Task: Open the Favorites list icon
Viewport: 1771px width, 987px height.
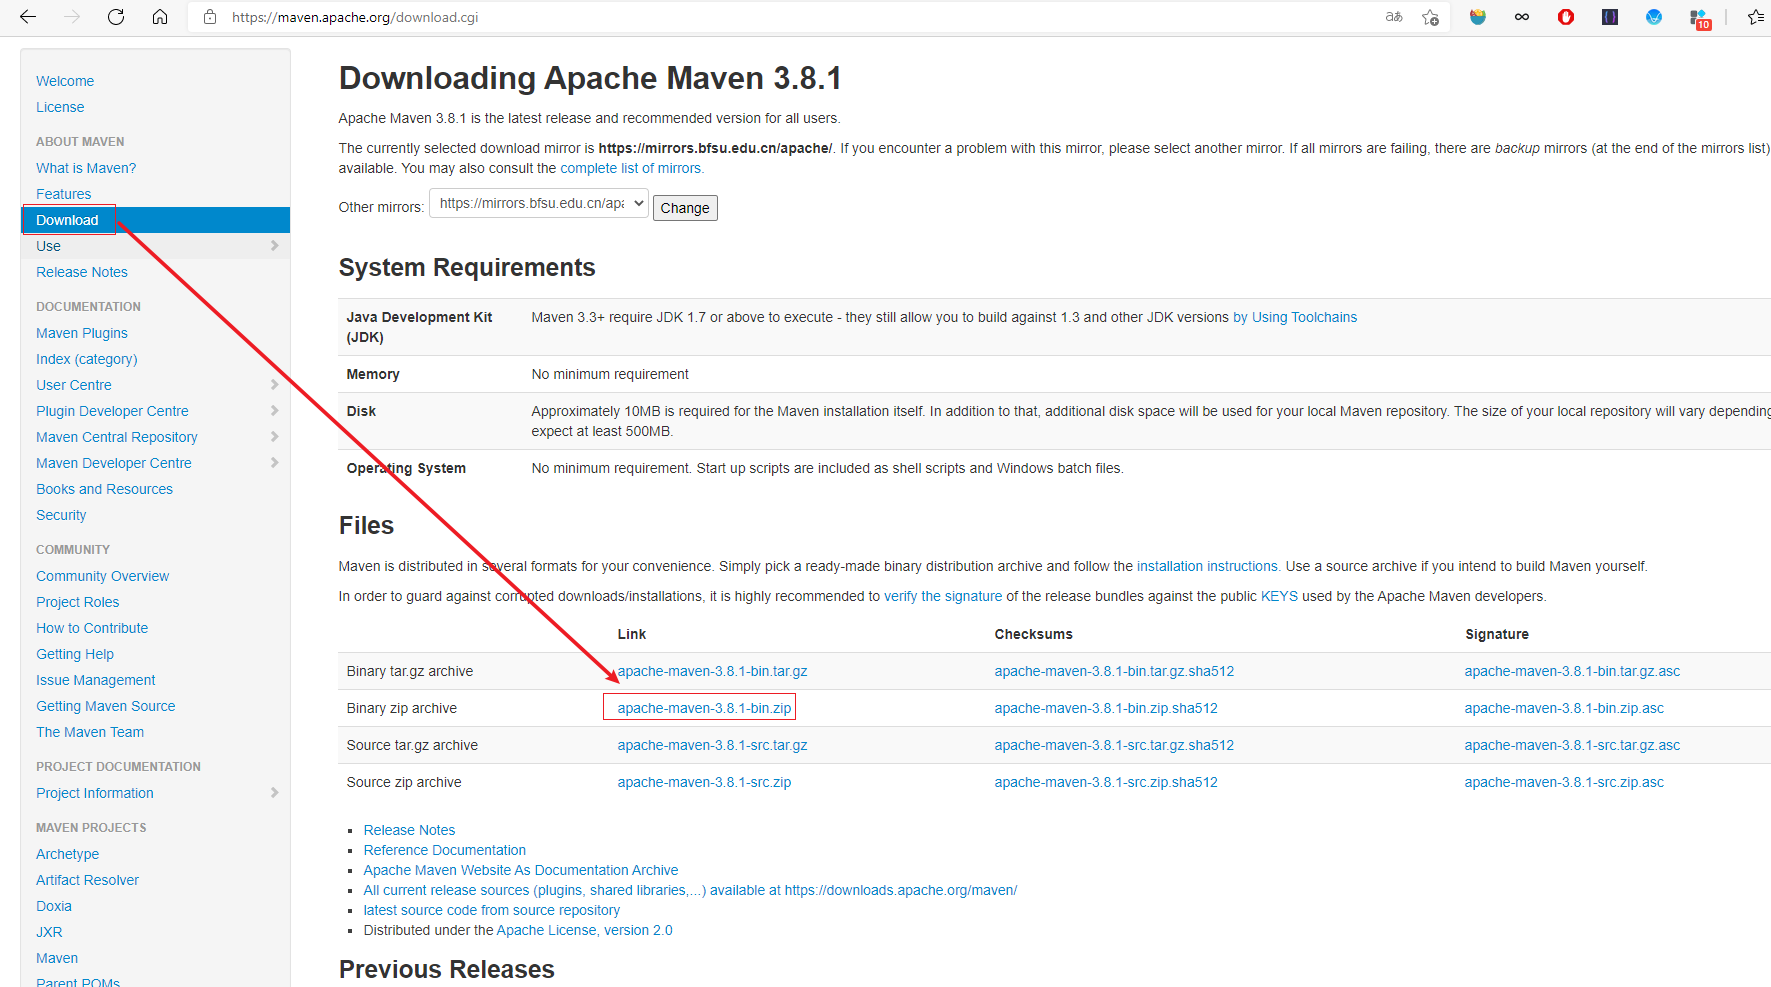Action: (1756, 17)
